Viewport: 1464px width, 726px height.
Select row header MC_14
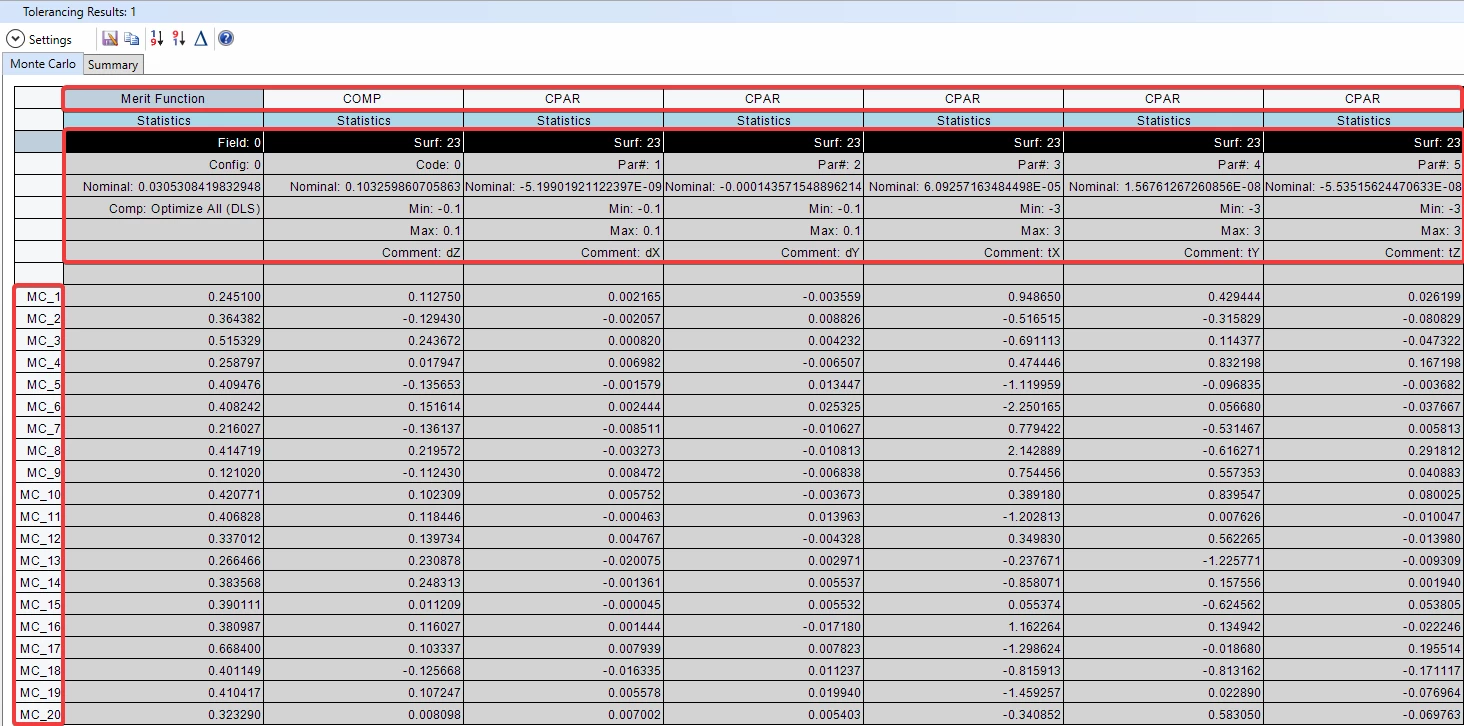pyautogui.click(x=39, y=583)
